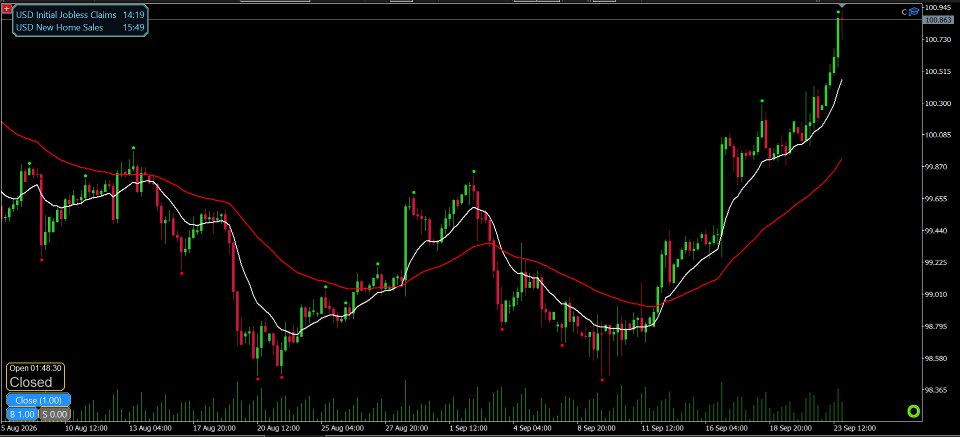
Task: Click the Open 01:48:30 Closed status box
Action: click(x=36, y=376)
